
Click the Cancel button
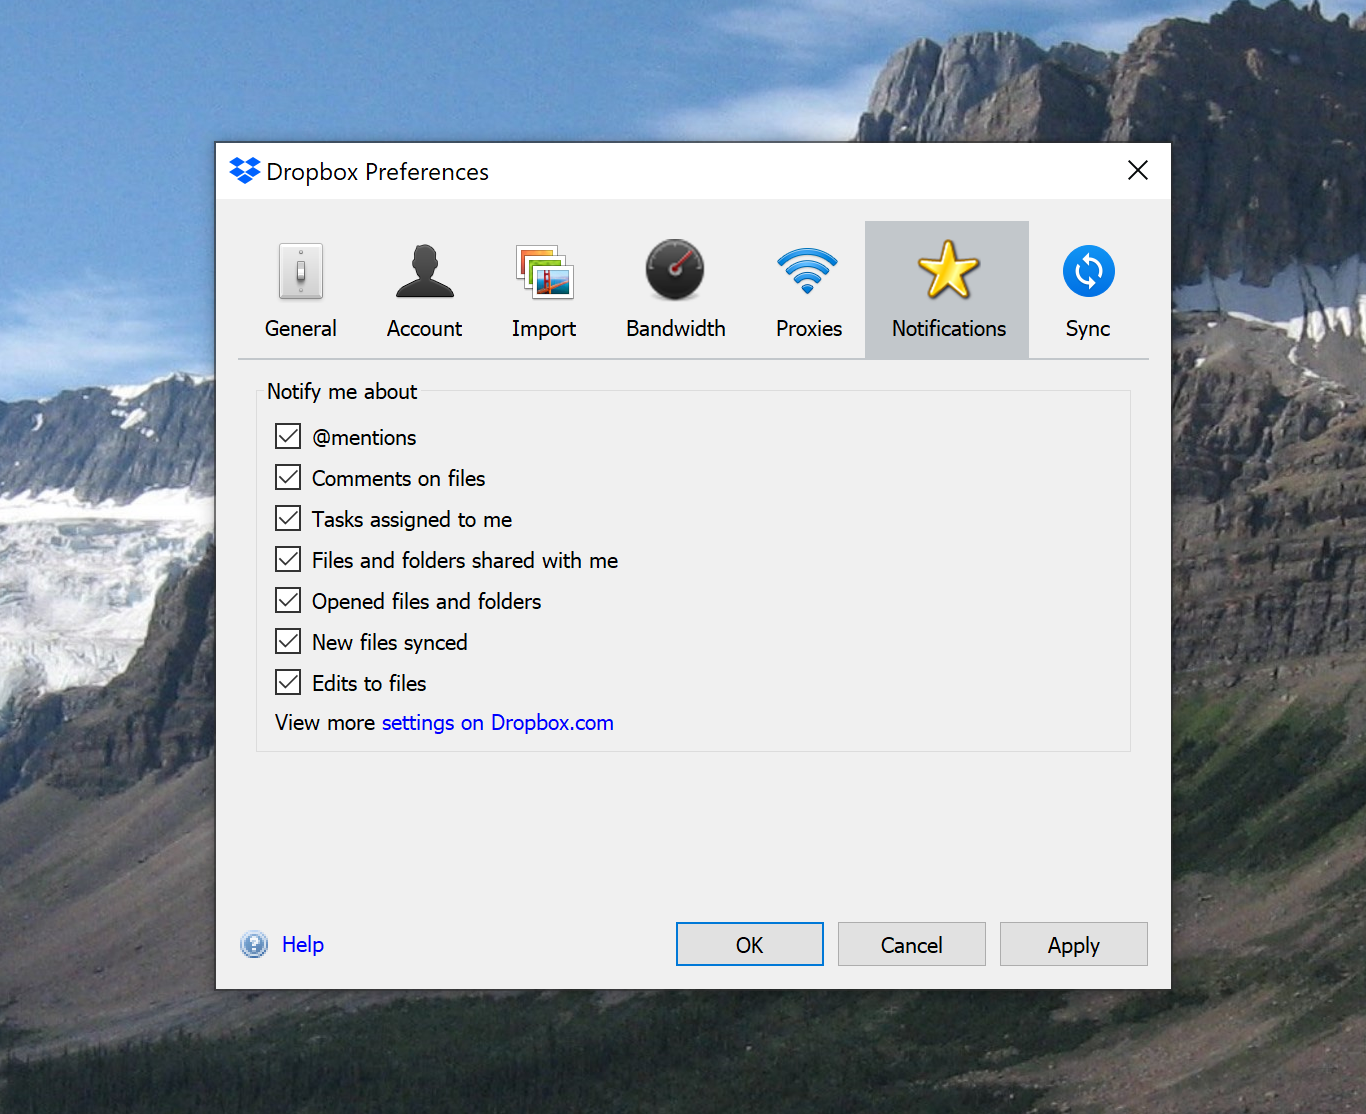tap(912, 945)
